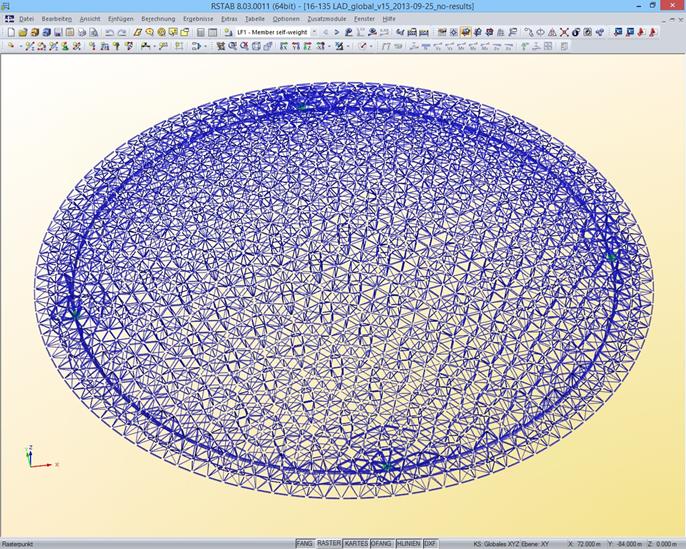The height and width of the screenshot is (549, 686).
Task: Click the view in X direction icon
Action: [x=284, y=46]
